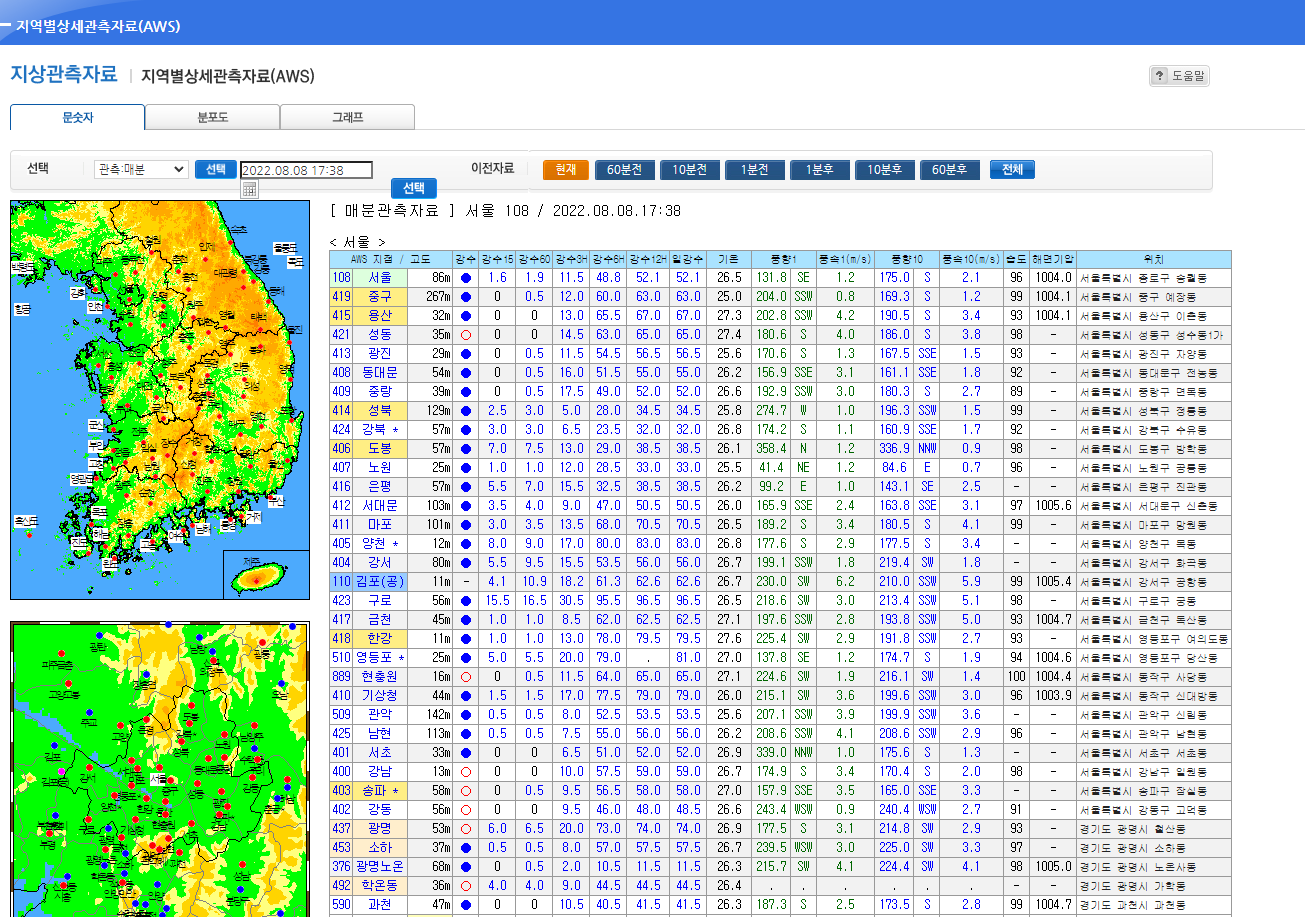The width and height of the screenshot is (1305, 917).
Task: Open the 광명노온 station link
Action: [x=380, y=867]
